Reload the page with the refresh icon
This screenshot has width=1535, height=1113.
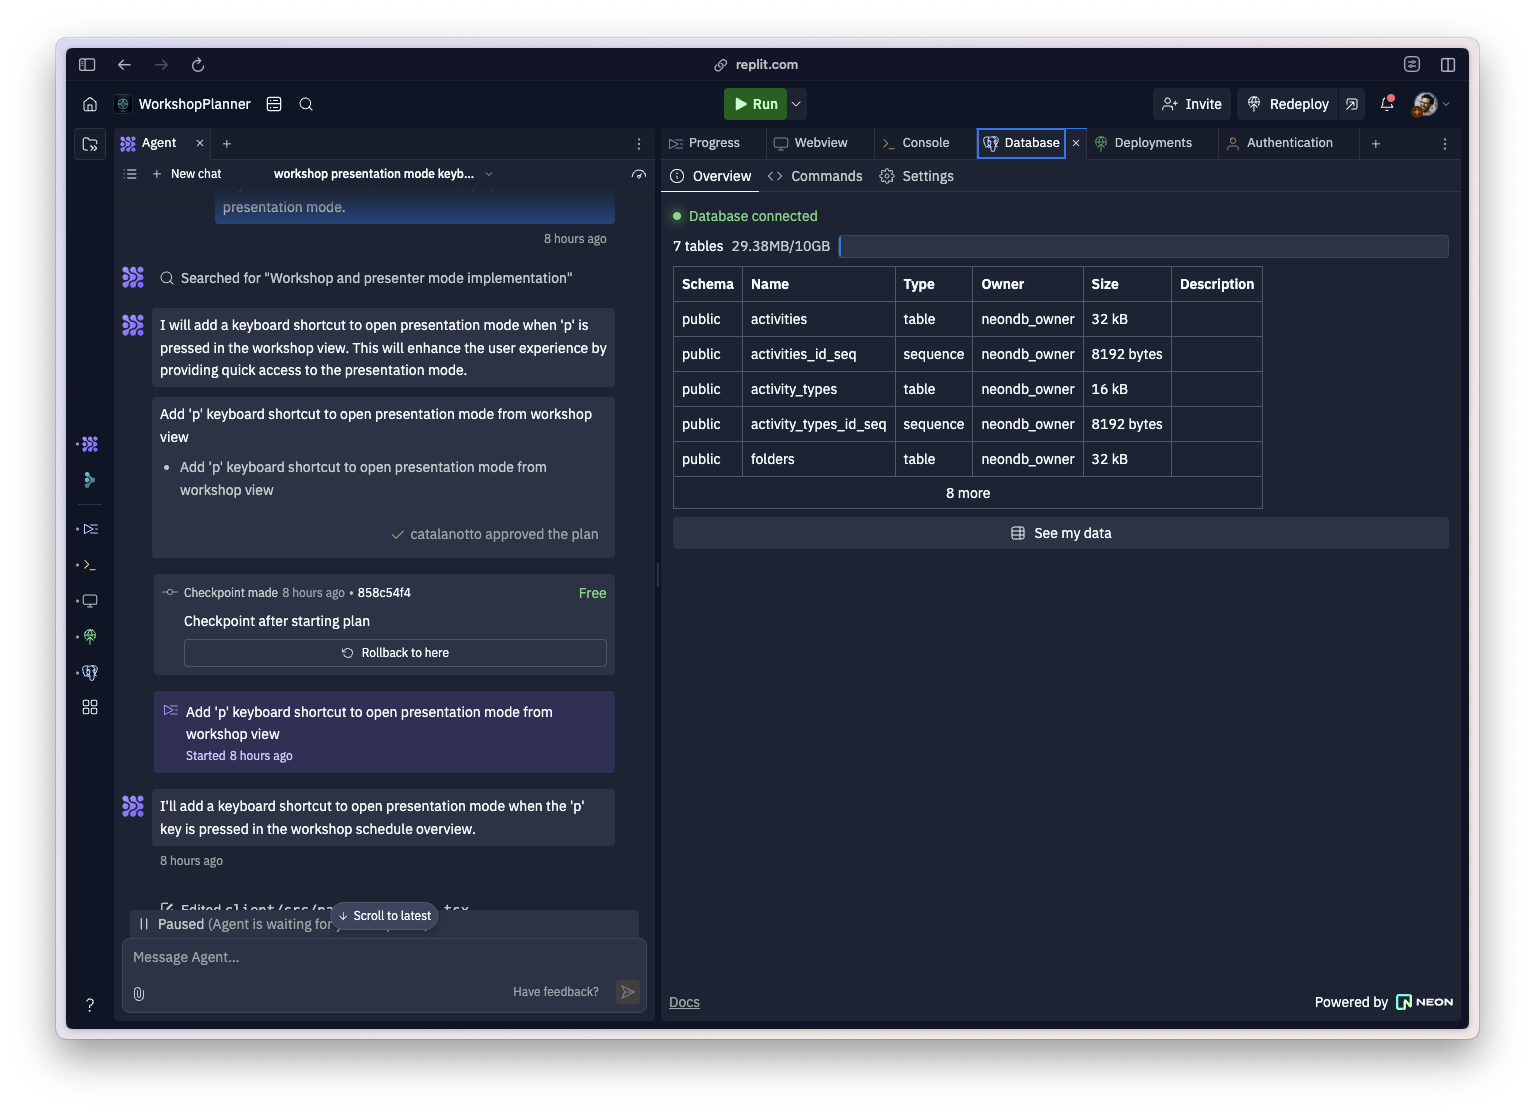198,65
